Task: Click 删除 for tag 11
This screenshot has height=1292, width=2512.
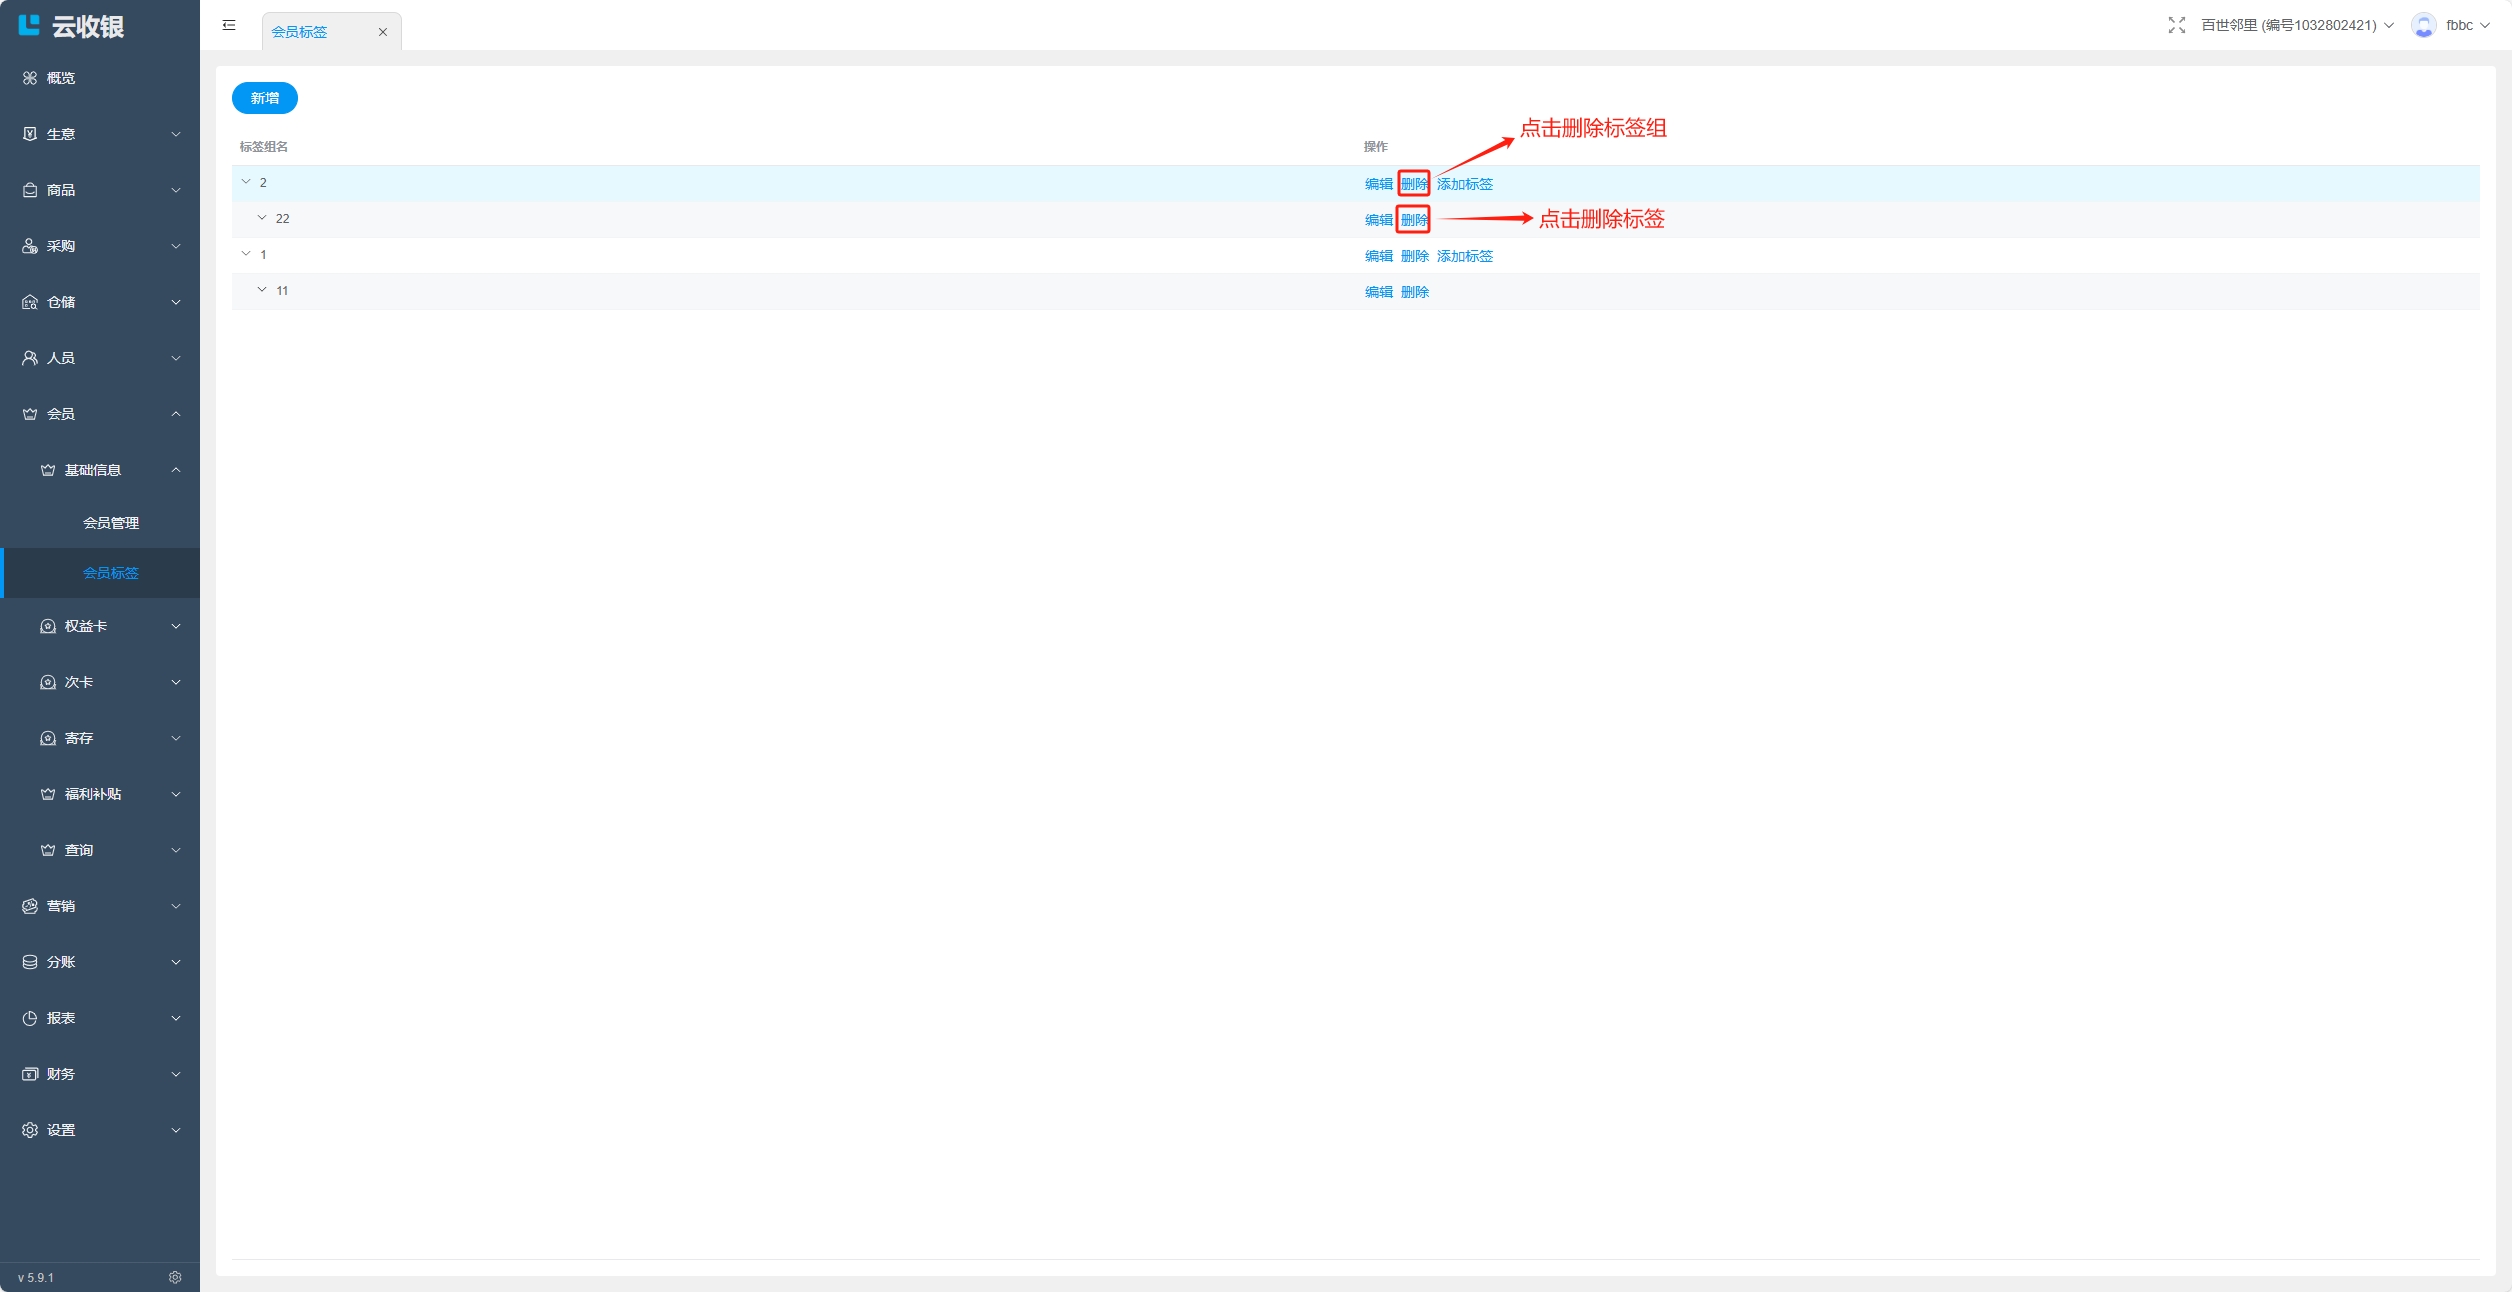Action: pos(1414,292)
